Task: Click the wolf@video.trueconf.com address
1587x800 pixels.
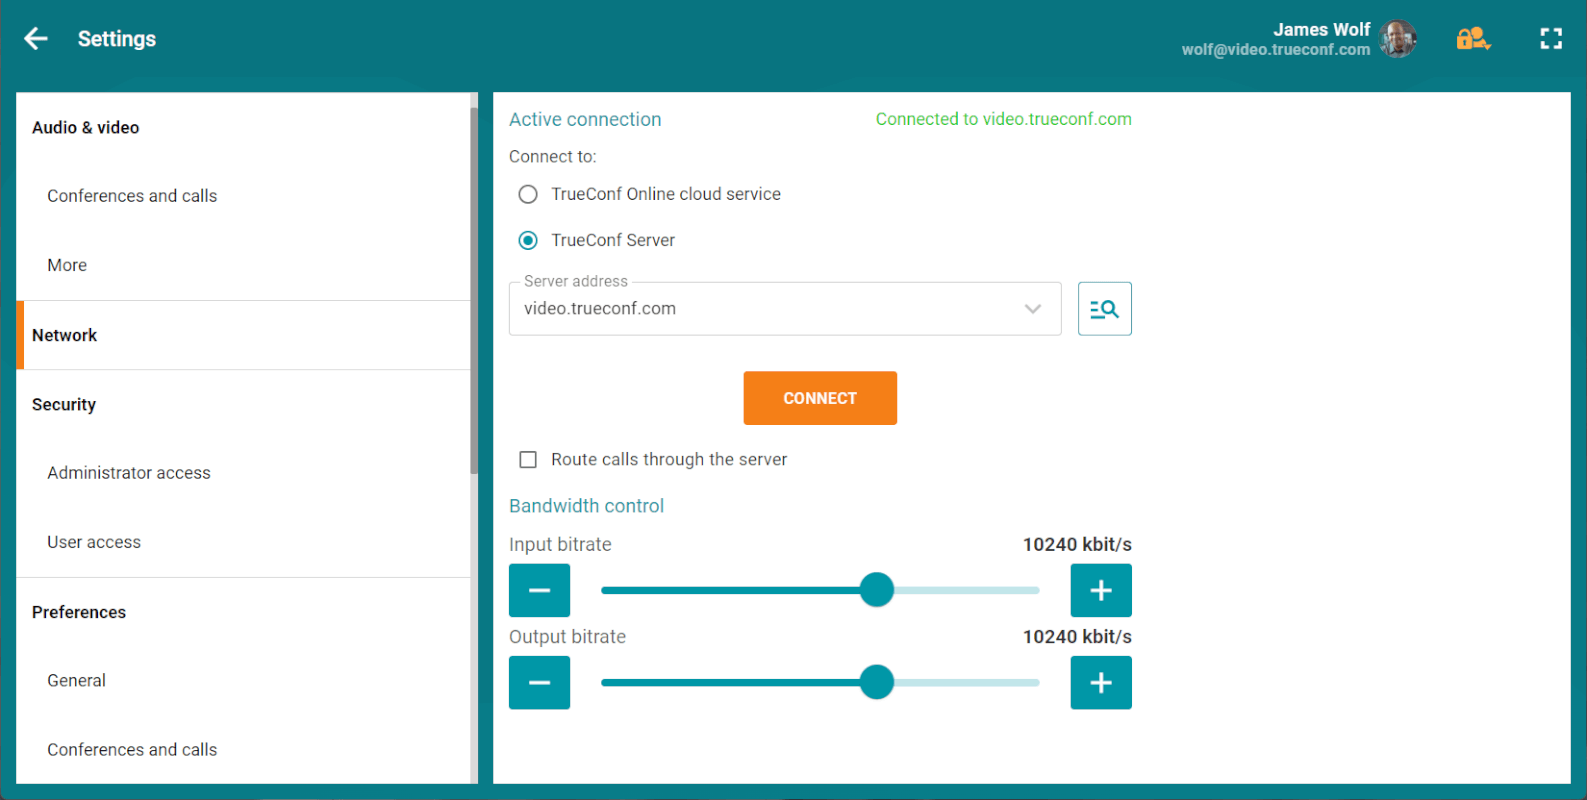Action: tap(1276, 50)
